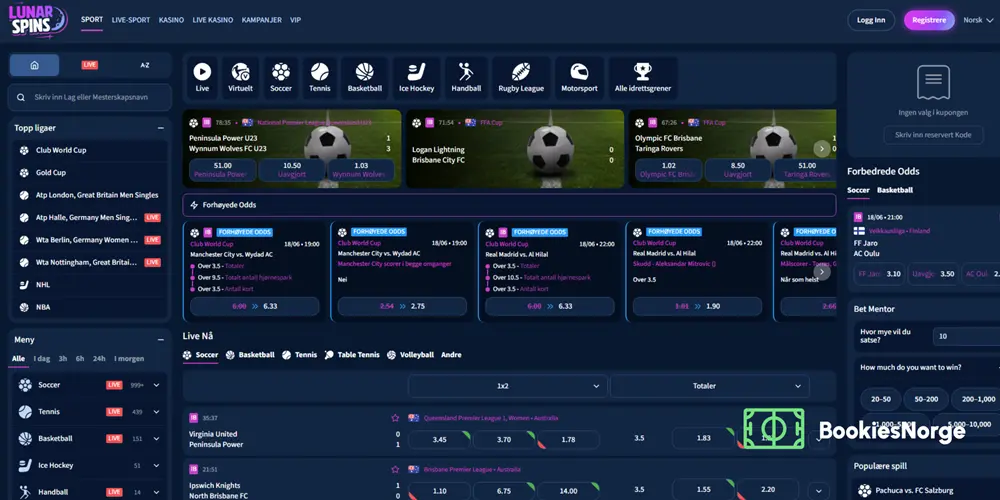Click Skriv inn reservert Kode button
Viewport: 1000px width, 500px height.
pos(933,135)
